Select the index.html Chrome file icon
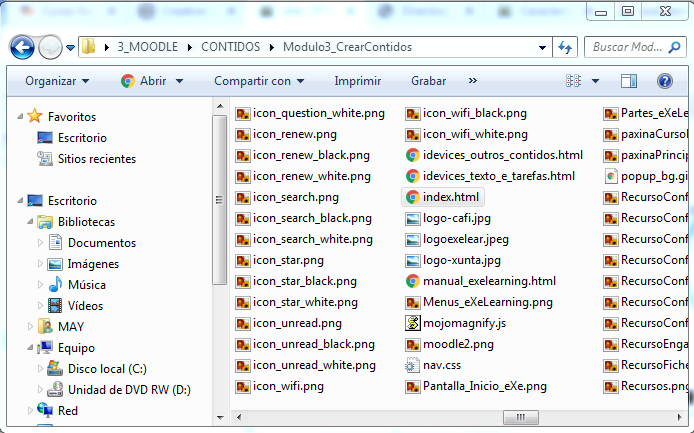This screenshot has height=433, width=694. (412, 197)
